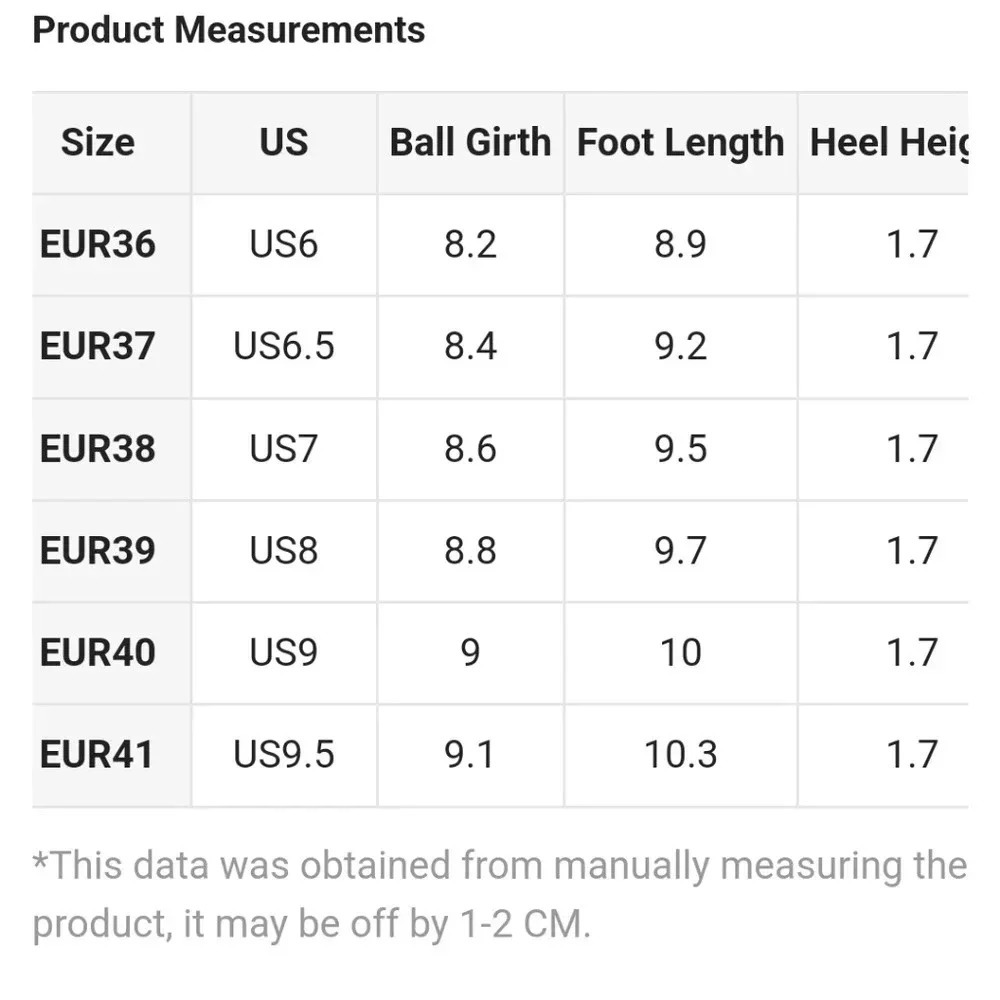The height and width of the screenshot is (1000, 1000).
Task: Select the EUR38 size row label
Action: click(98, 448)
